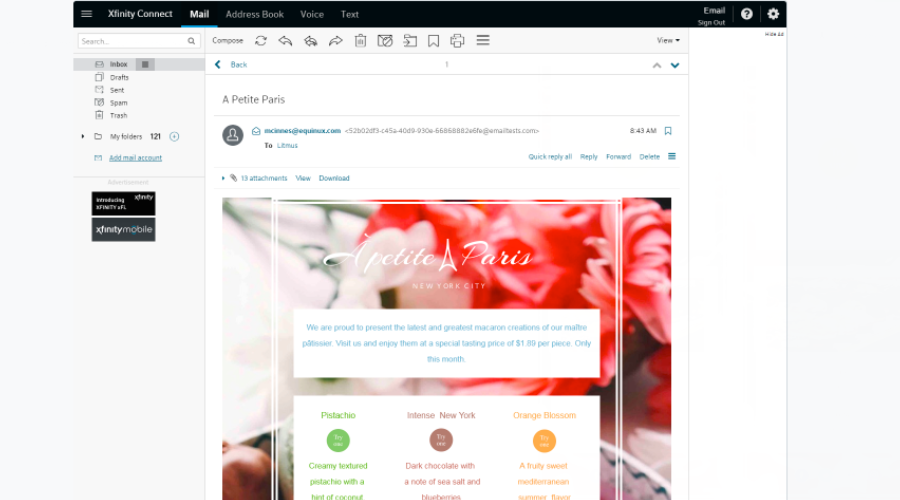Click the Compose button
The image size is (900, 500).
[227, 41]
